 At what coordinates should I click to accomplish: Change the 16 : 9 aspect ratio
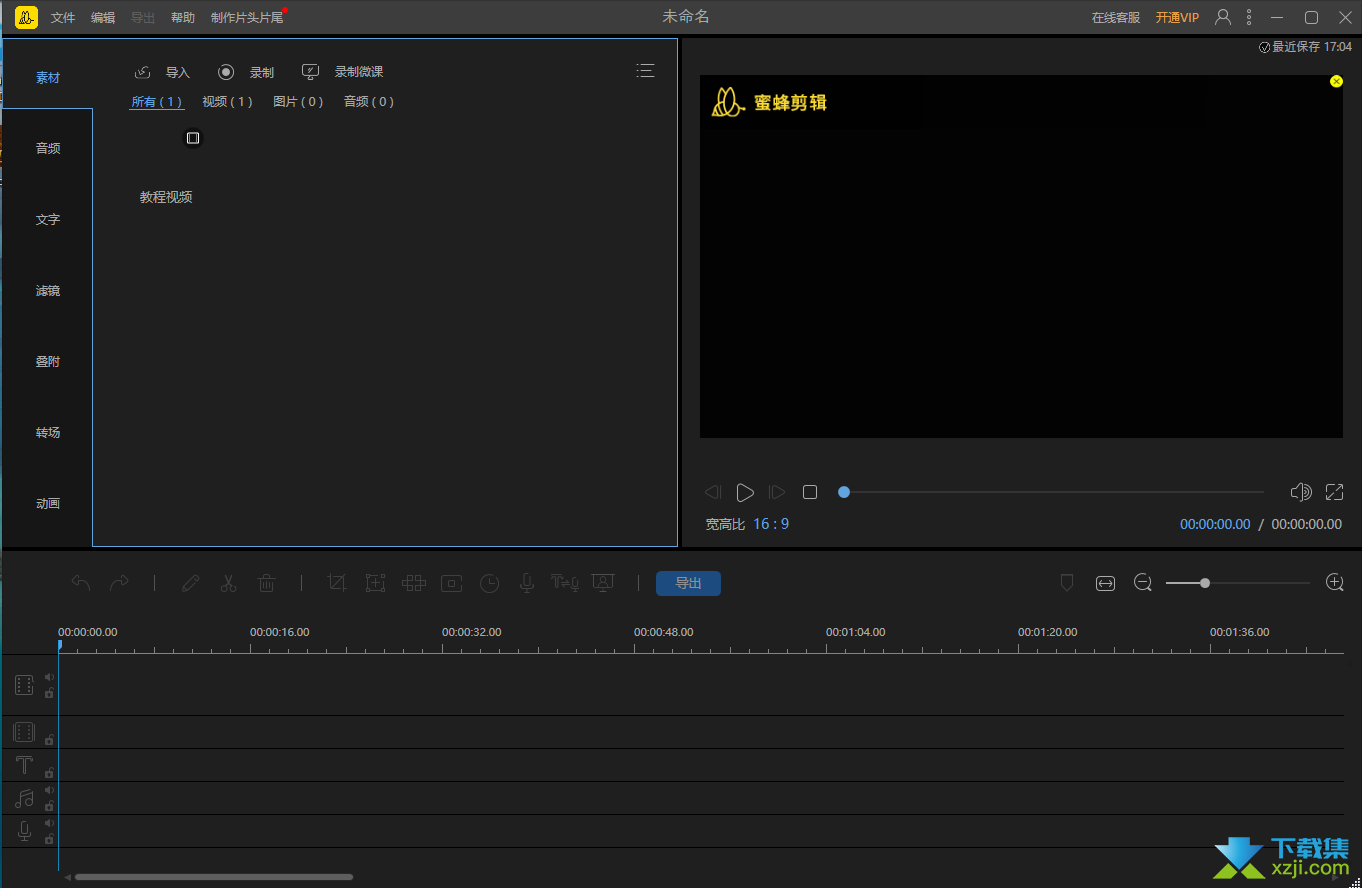pyautogui.click(x=771, y=524)
